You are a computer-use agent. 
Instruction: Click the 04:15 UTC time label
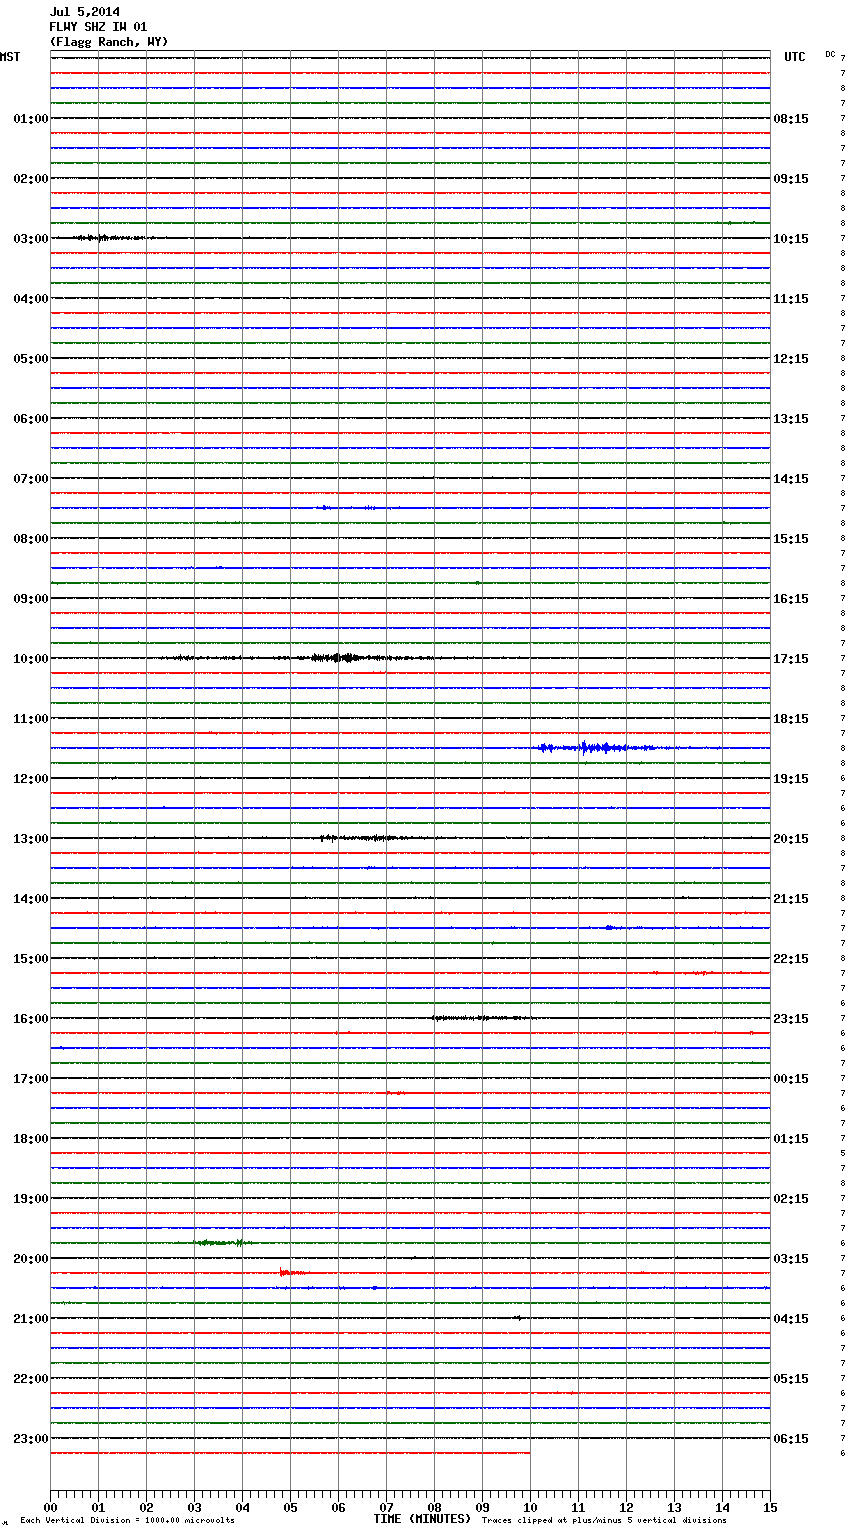tap(791, 1319)
